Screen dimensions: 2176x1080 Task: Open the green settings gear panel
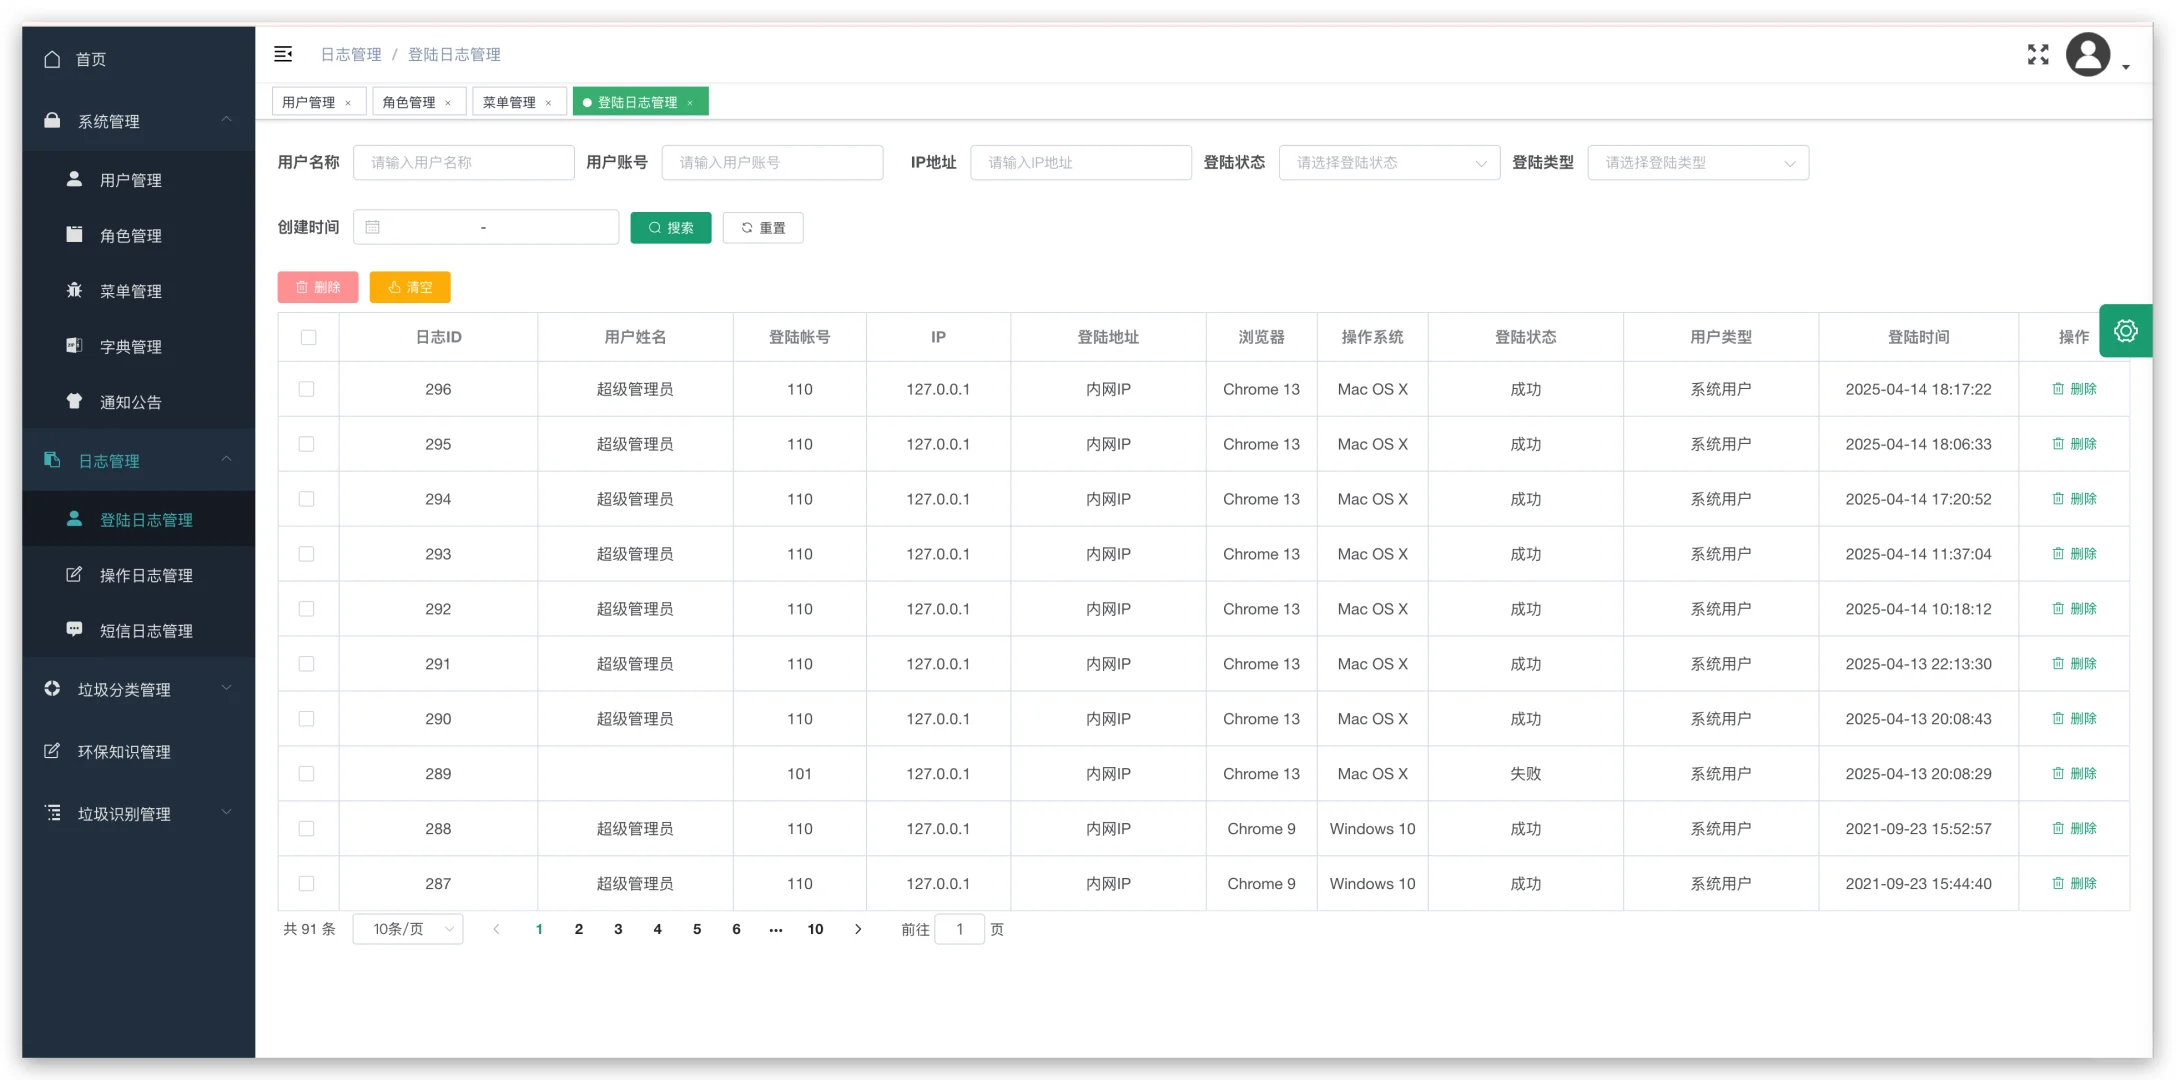pyautogui.click(x=2125, y=331)
